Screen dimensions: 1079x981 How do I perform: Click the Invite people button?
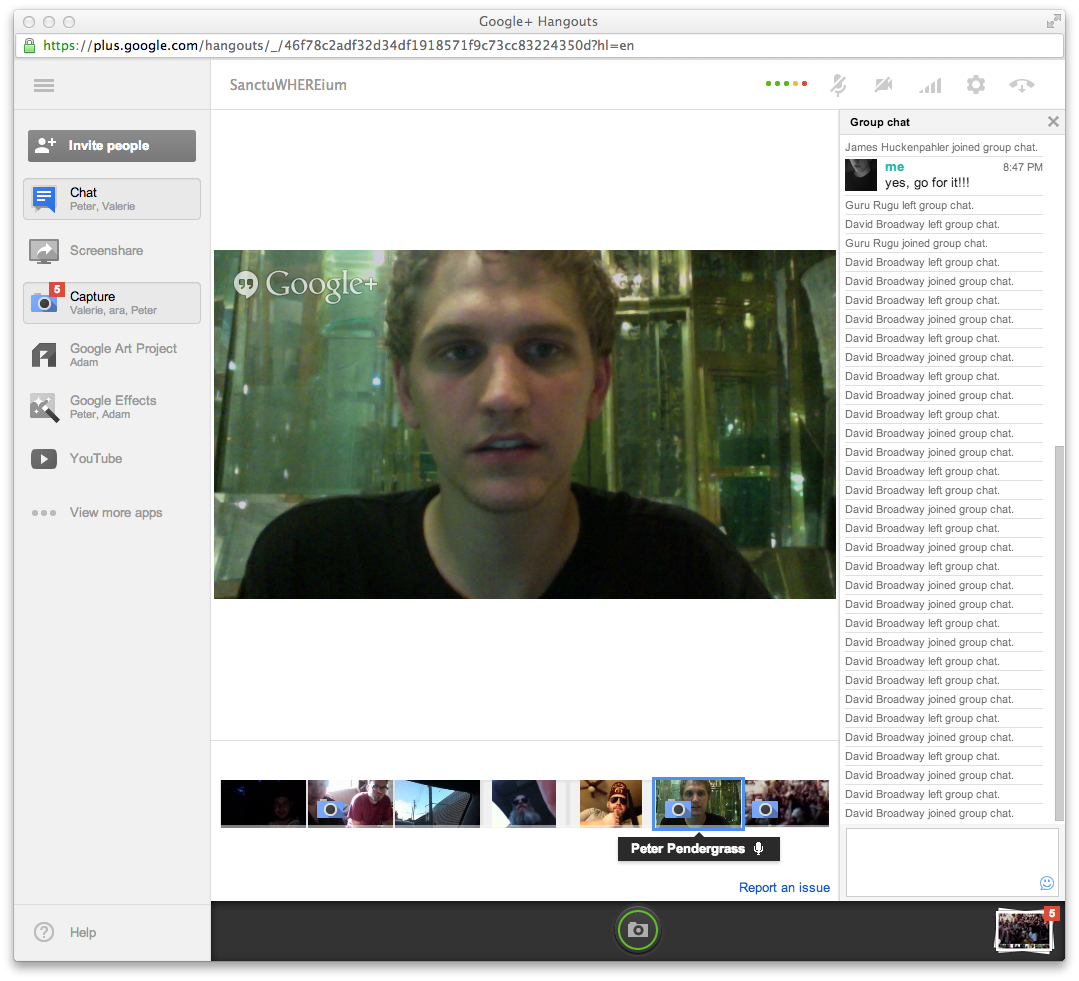(112, 146)
